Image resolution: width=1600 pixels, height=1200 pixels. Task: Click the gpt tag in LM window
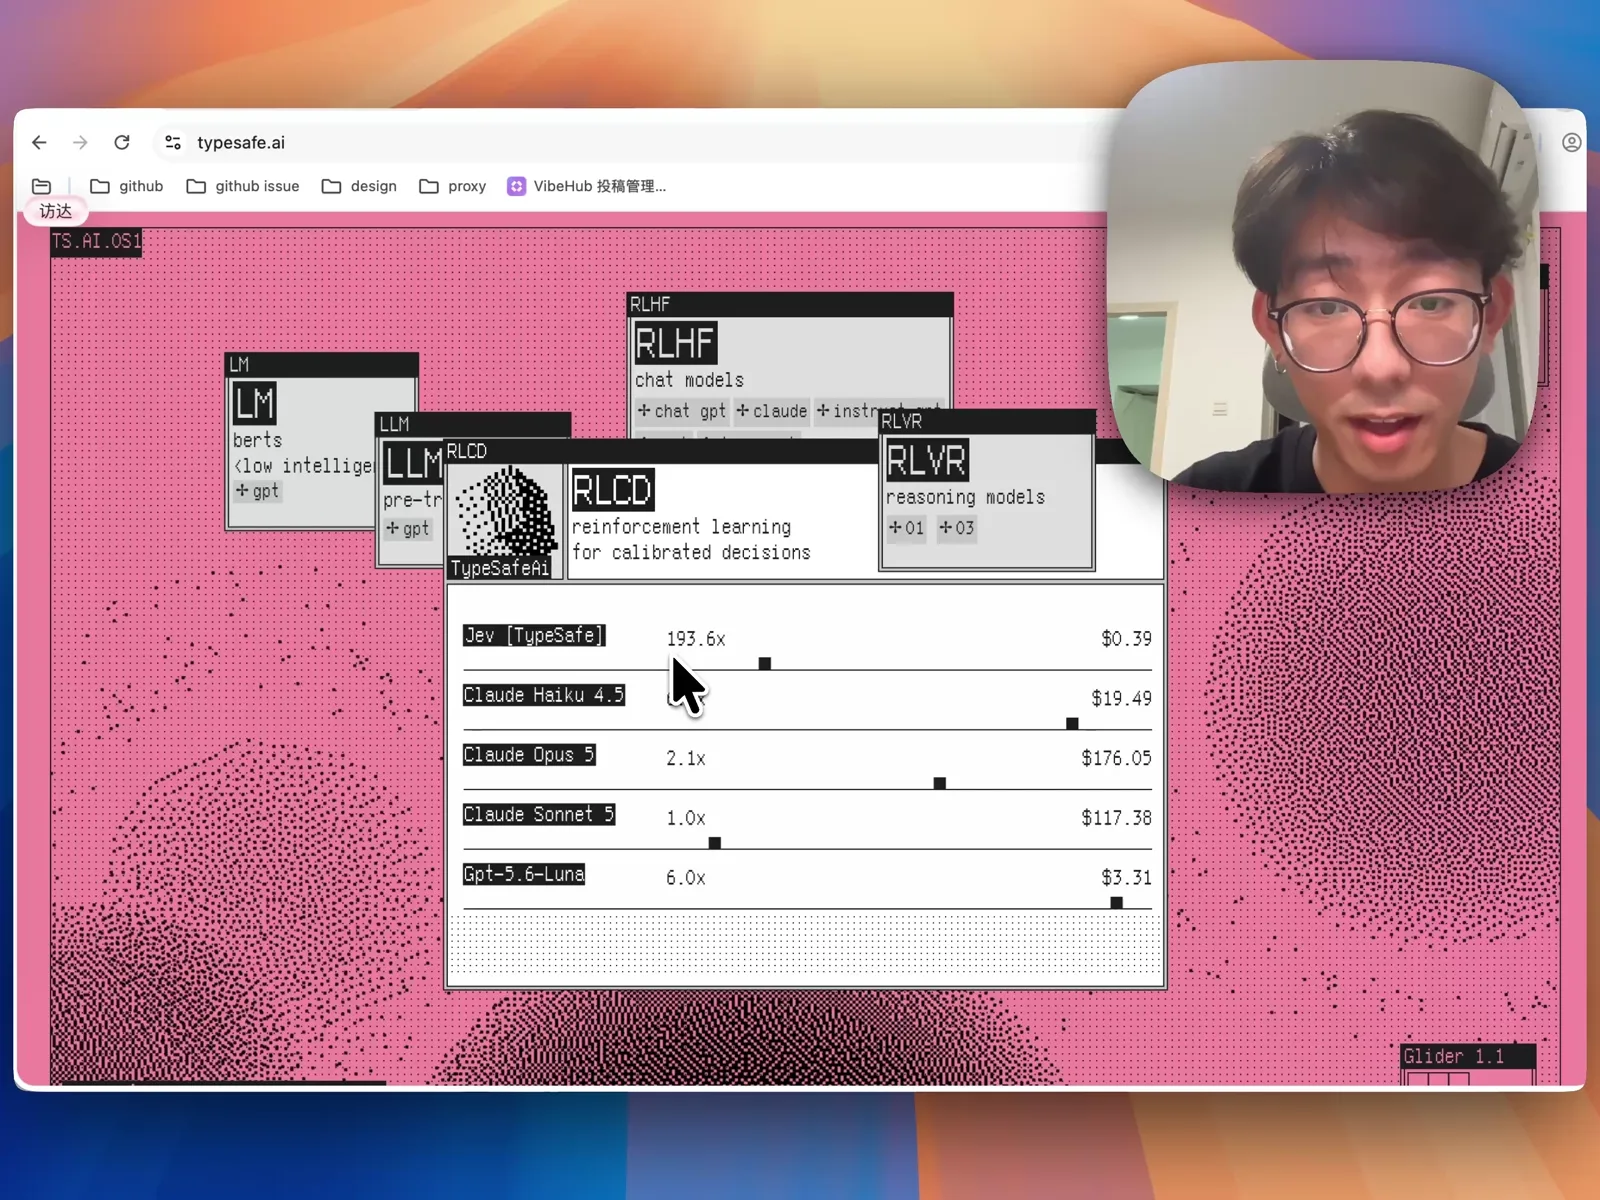click(258, 491)
